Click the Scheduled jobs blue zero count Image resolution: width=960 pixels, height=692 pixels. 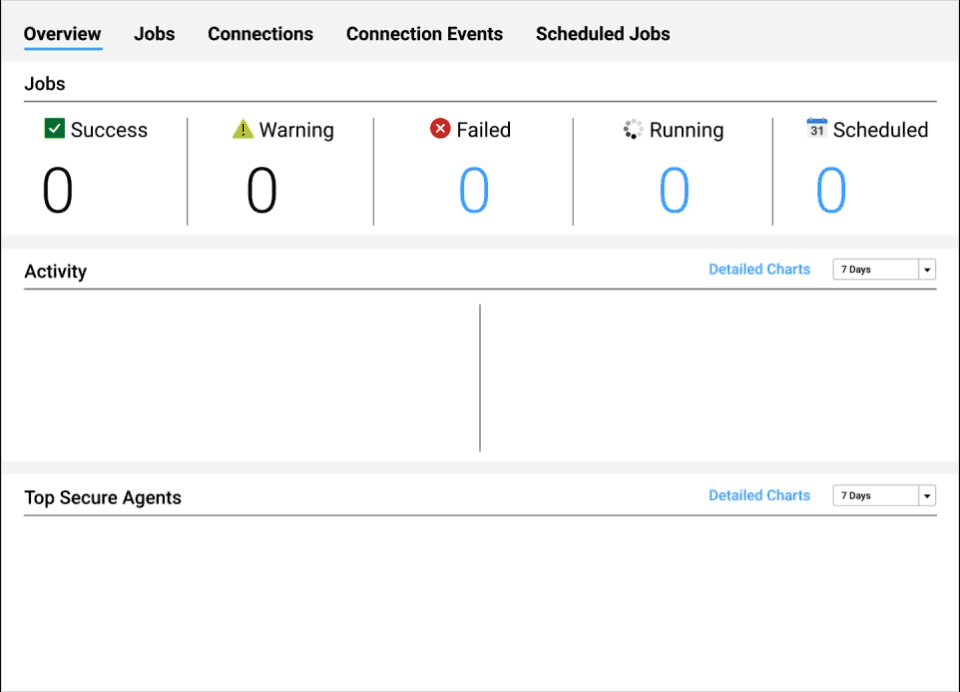[x=831, y=188]
